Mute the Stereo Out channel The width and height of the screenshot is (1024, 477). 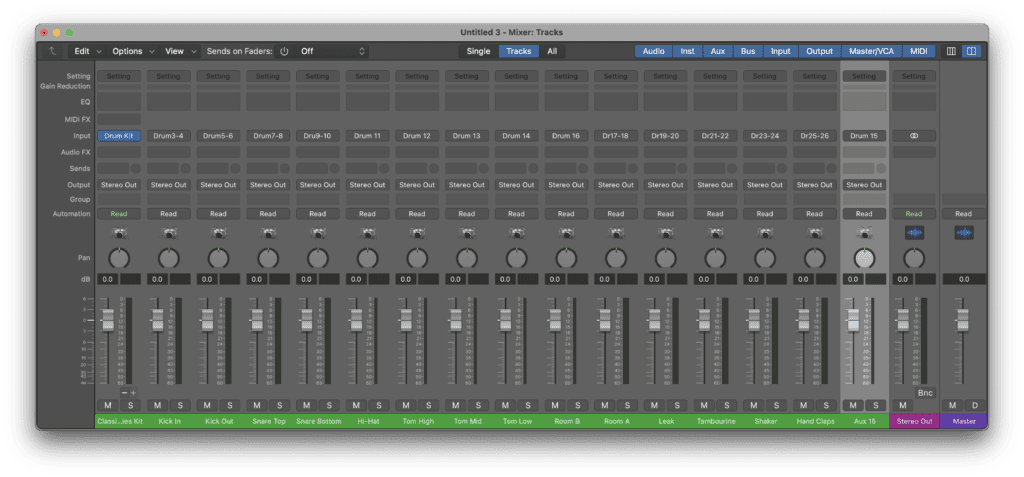[x=903, y=406]
